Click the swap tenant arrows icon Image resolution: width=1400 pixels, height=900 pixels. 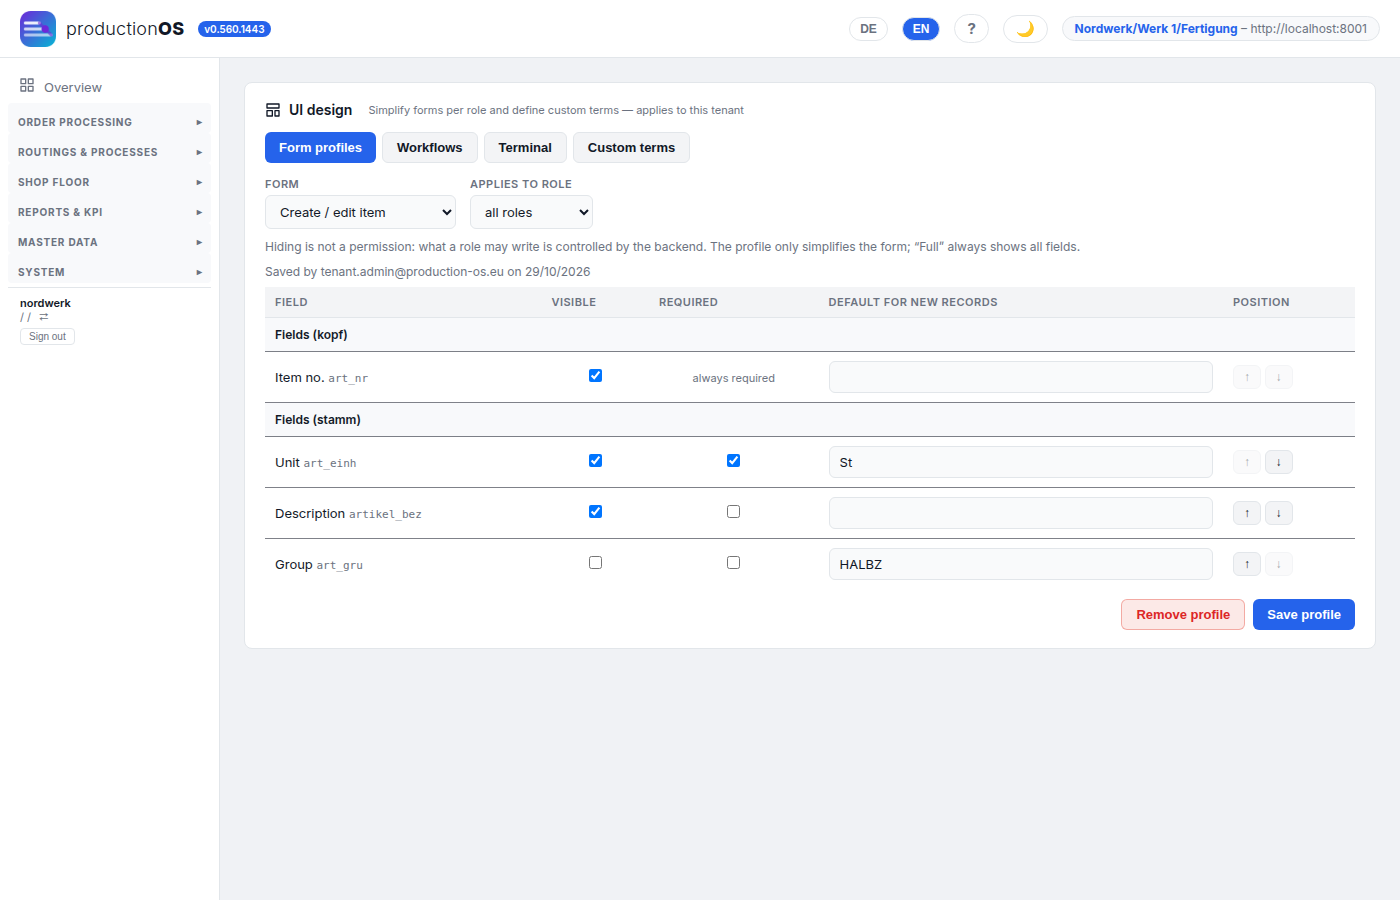click(x=44, y=317)
